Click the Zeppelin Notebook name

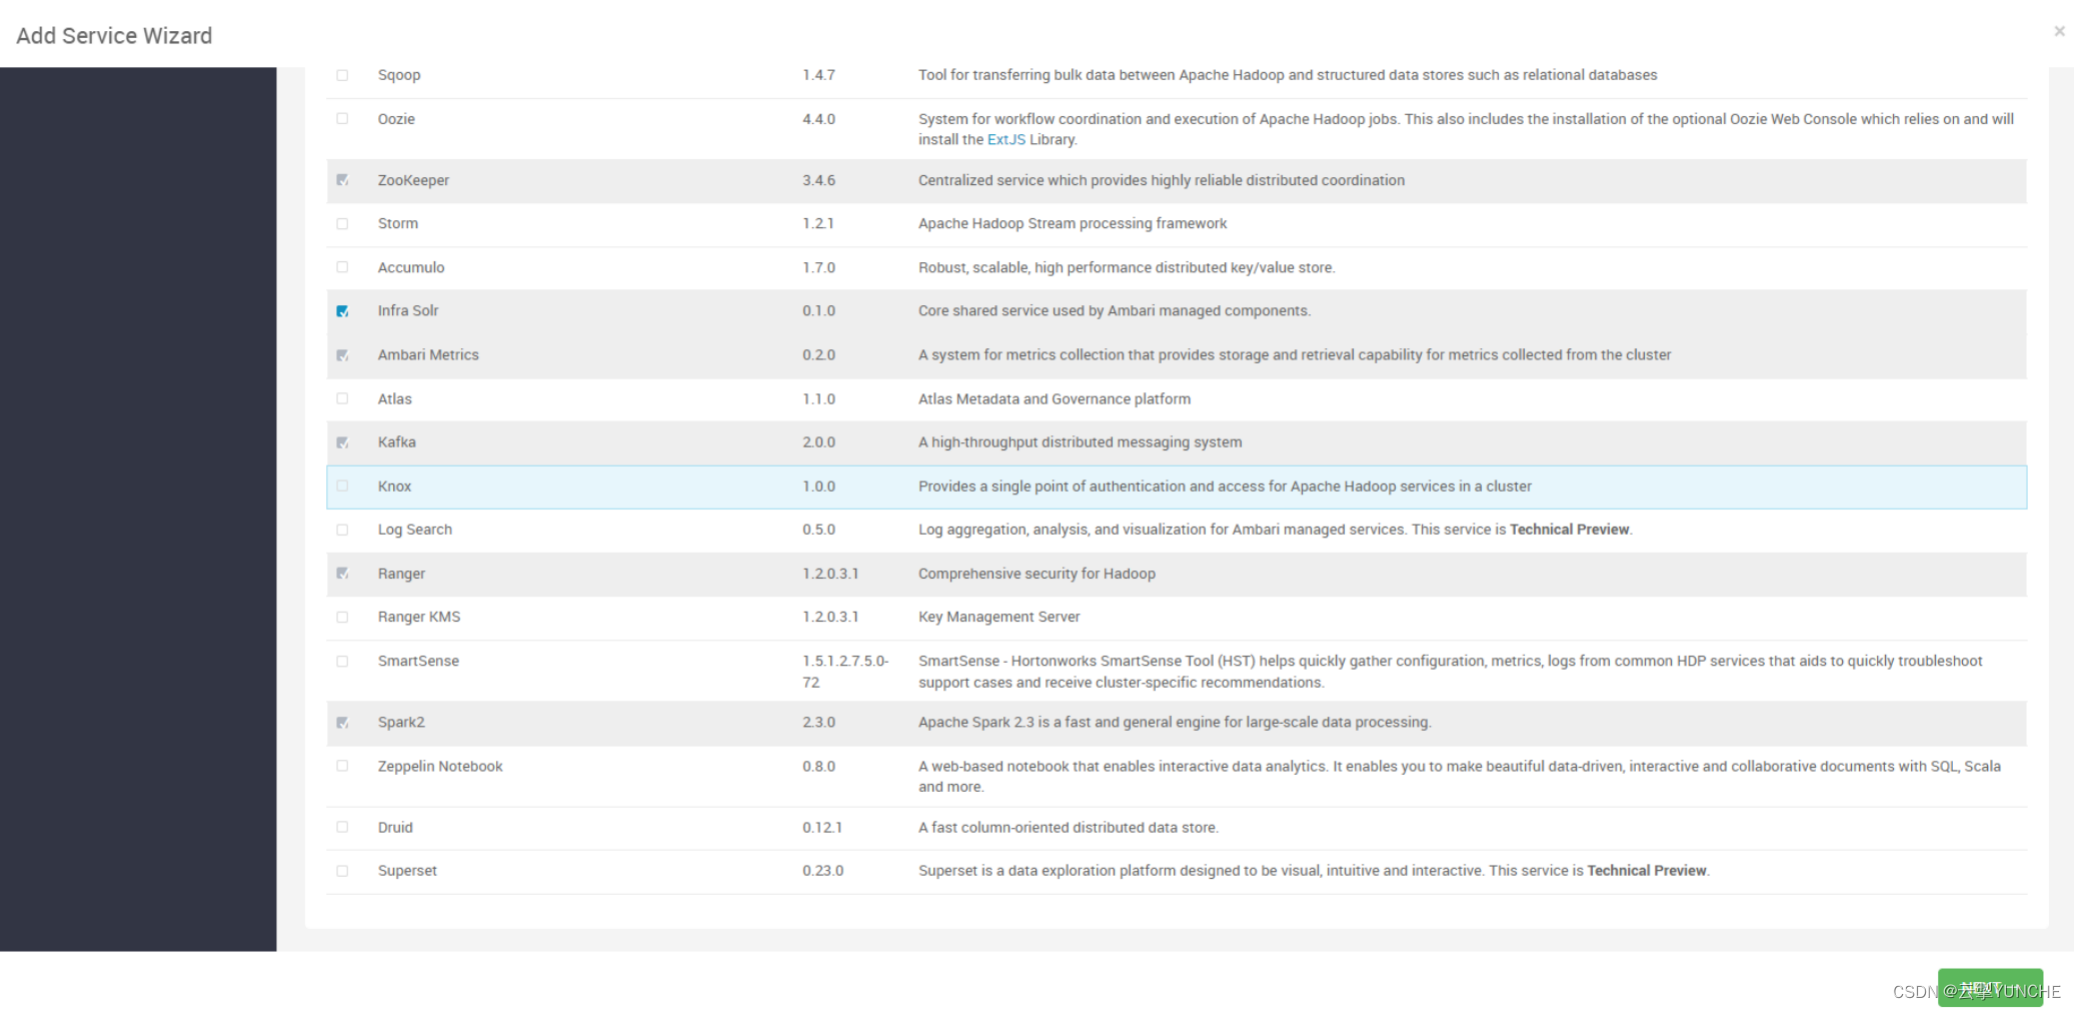[x=440, y=766]
